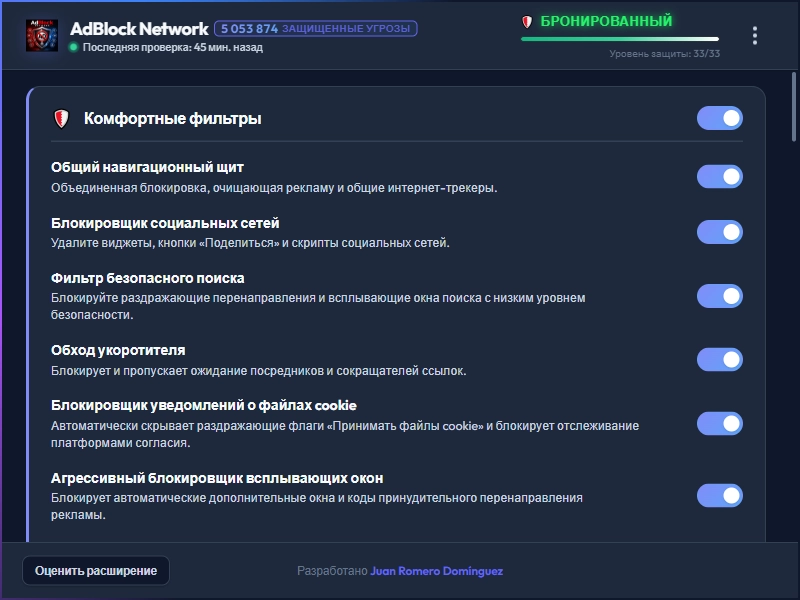The width and height of the screenshot is (800, 600).
Task: Click the Комфортные фильтры section heading
Action: (x=172, y=118)
